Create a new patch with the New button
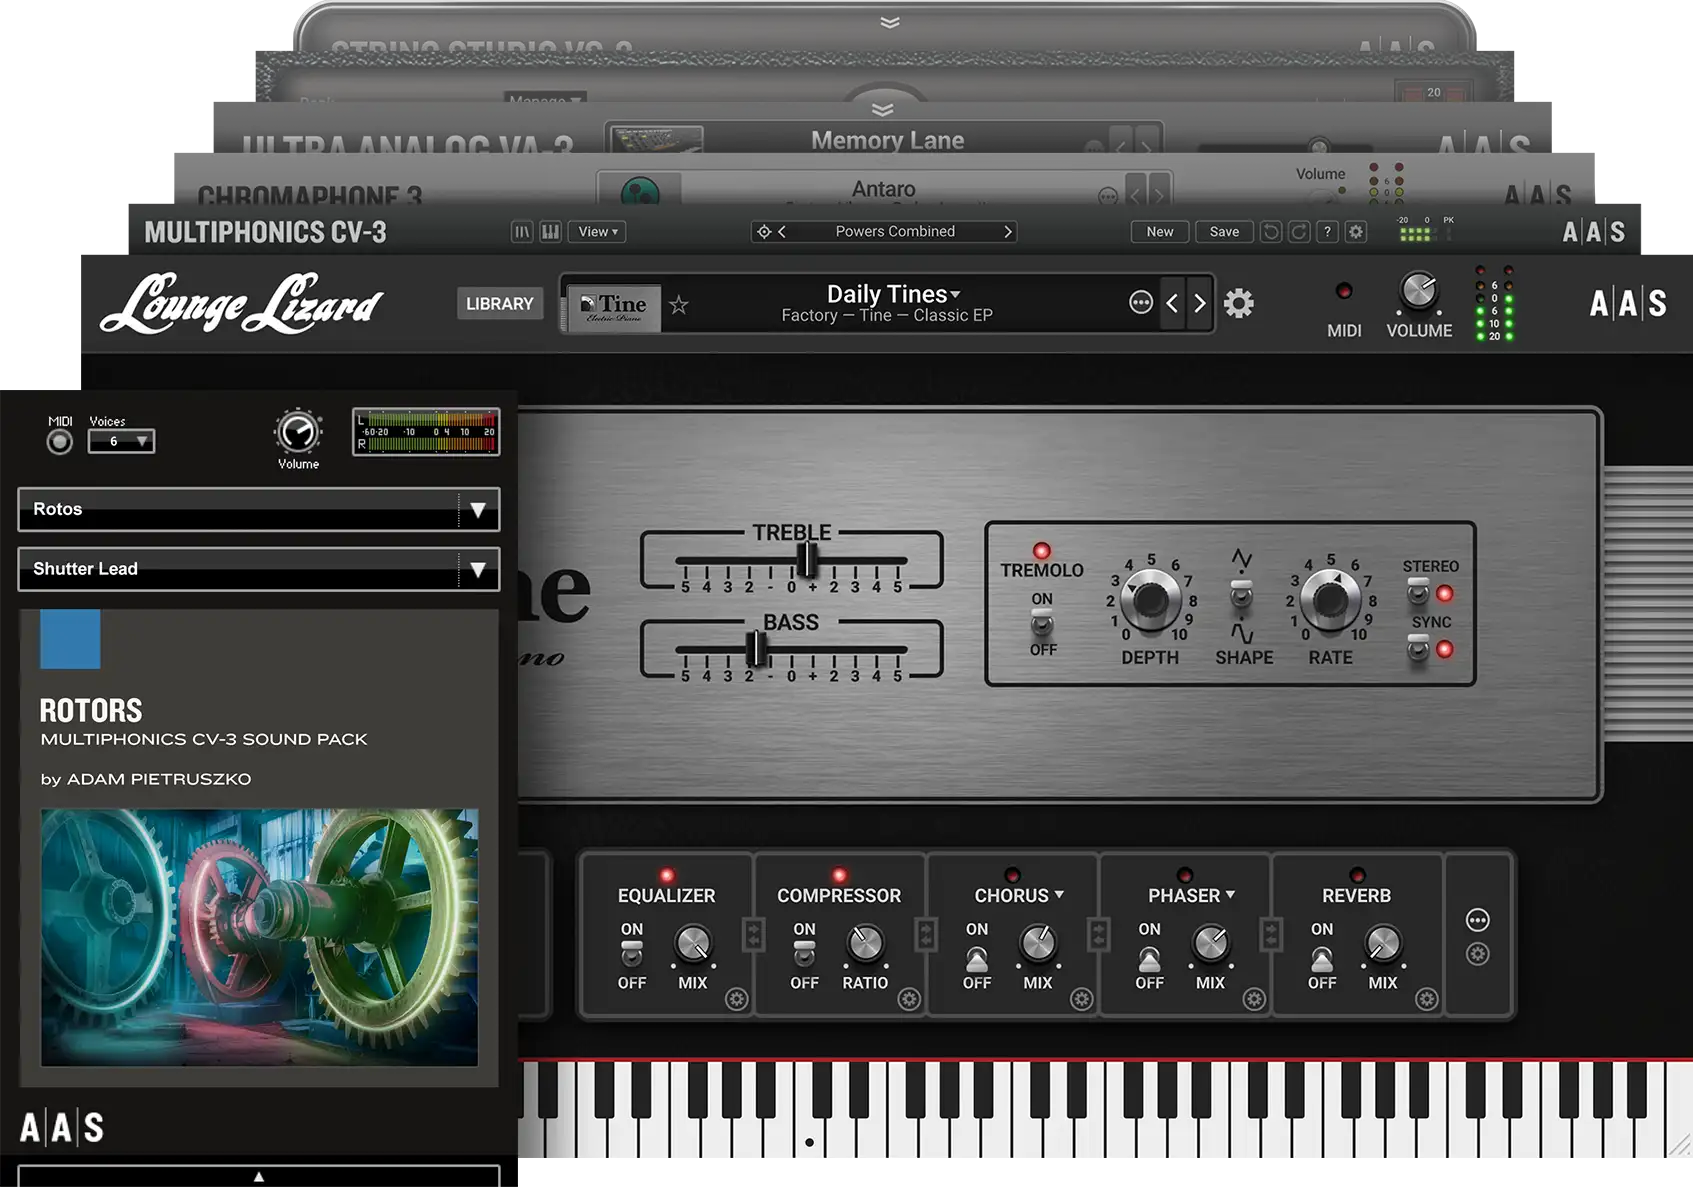 point(1159,231)
